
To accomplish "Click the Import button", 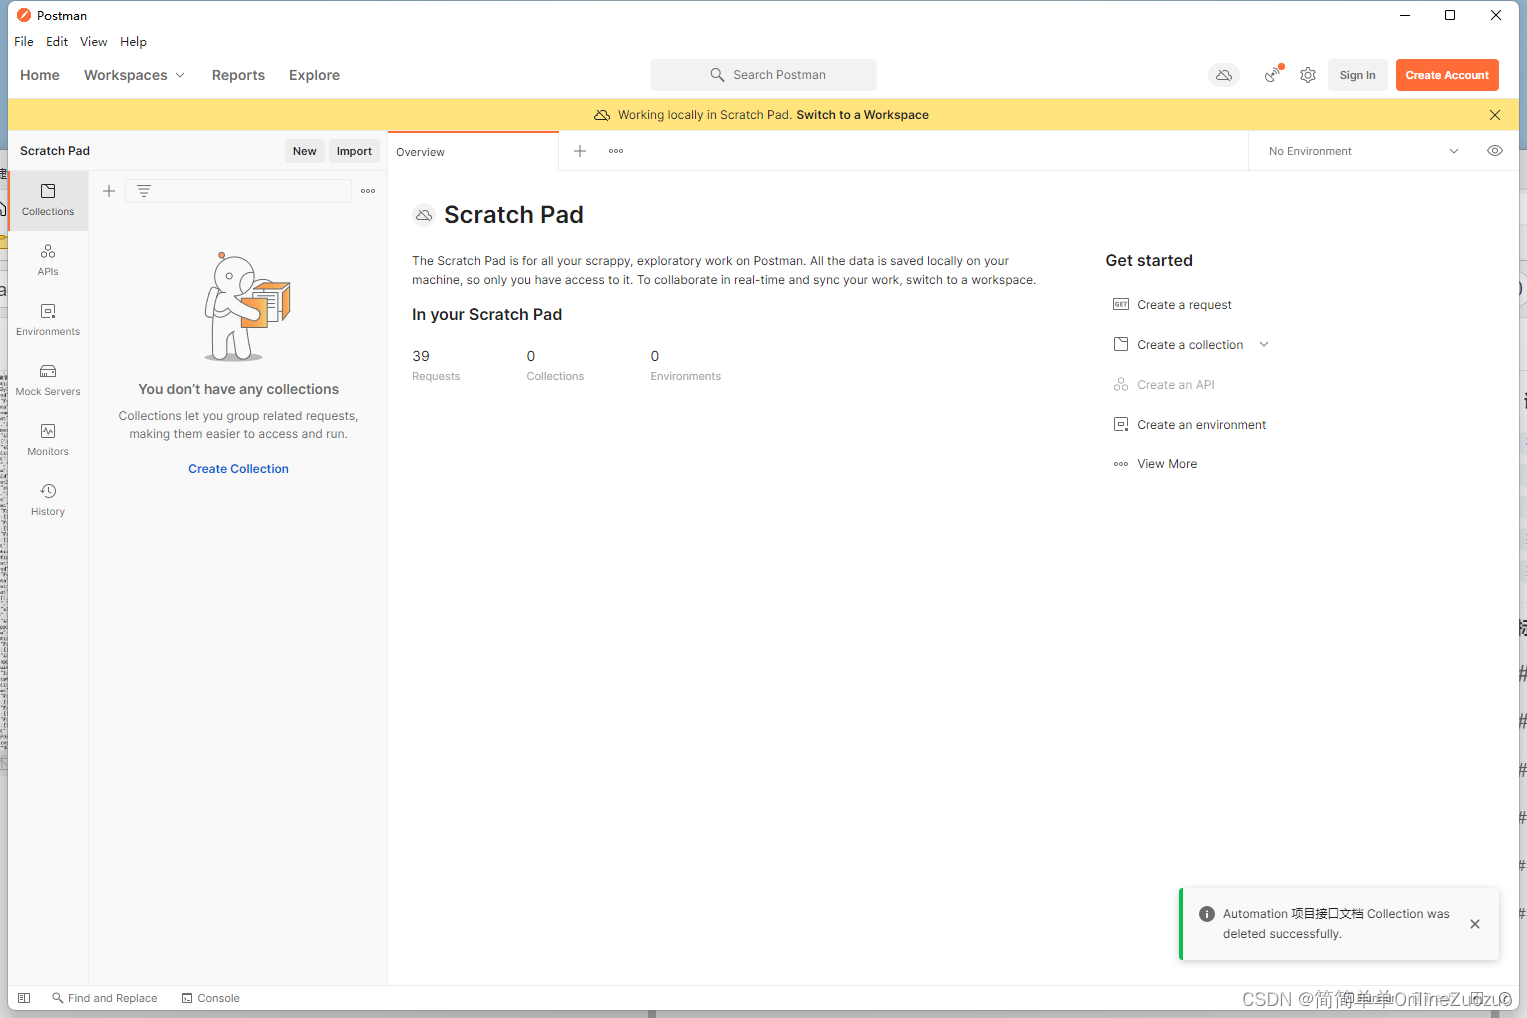I will [354, 151].
